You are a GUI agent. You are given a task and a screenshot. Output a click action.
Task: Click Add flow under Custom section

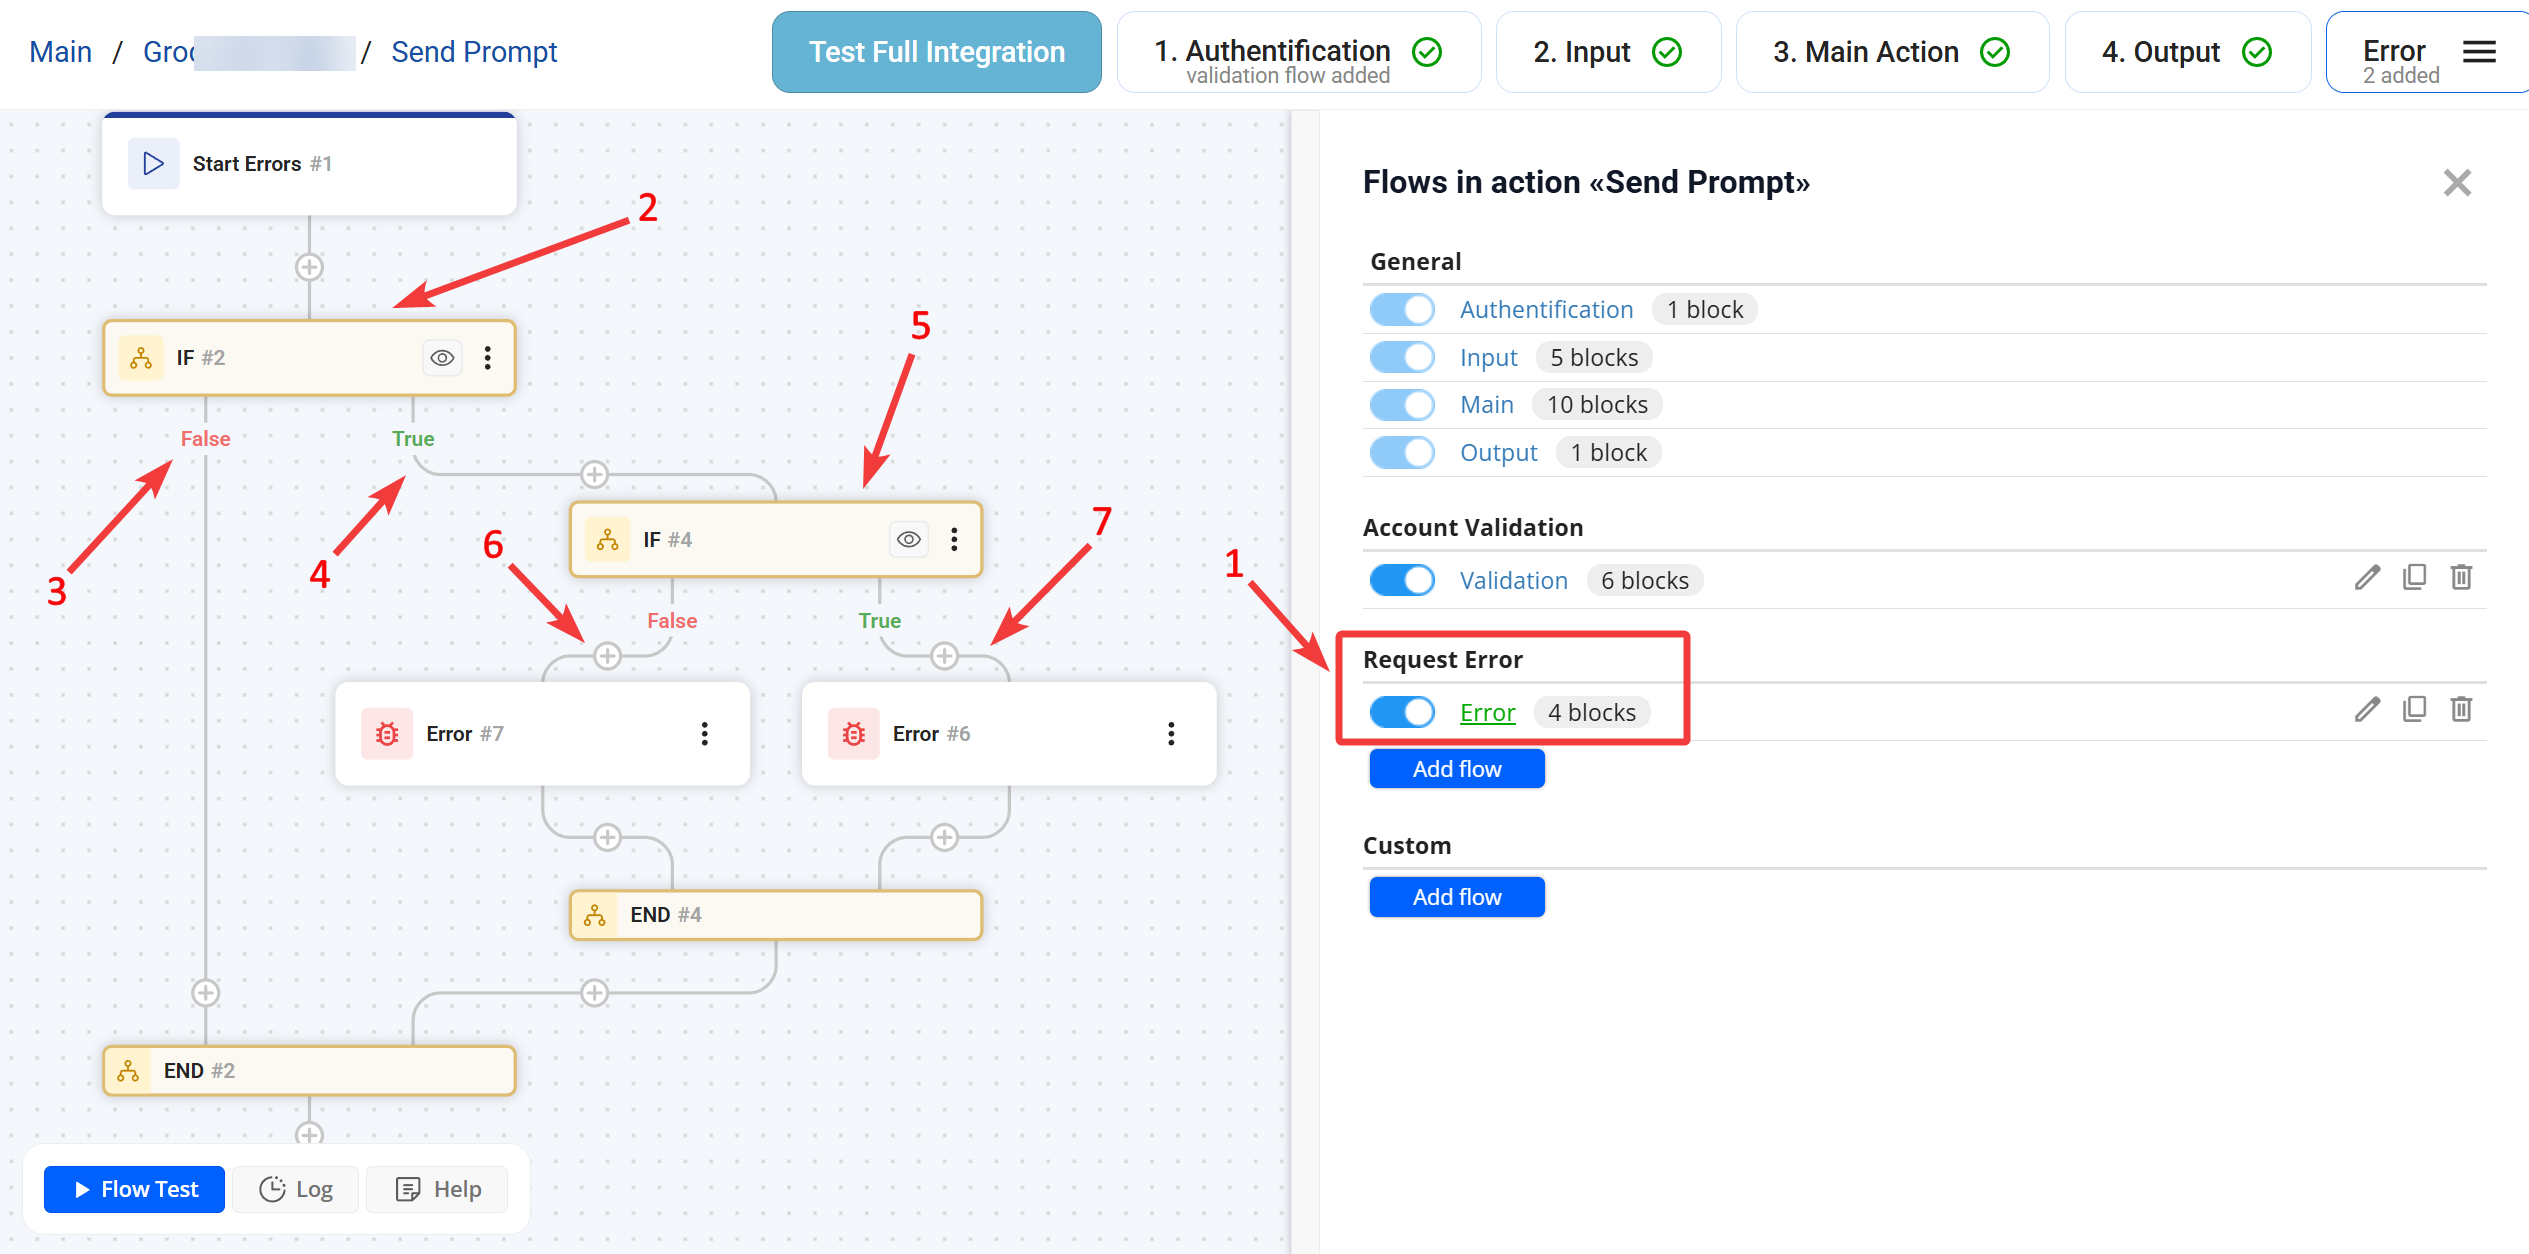point(1456,897)
